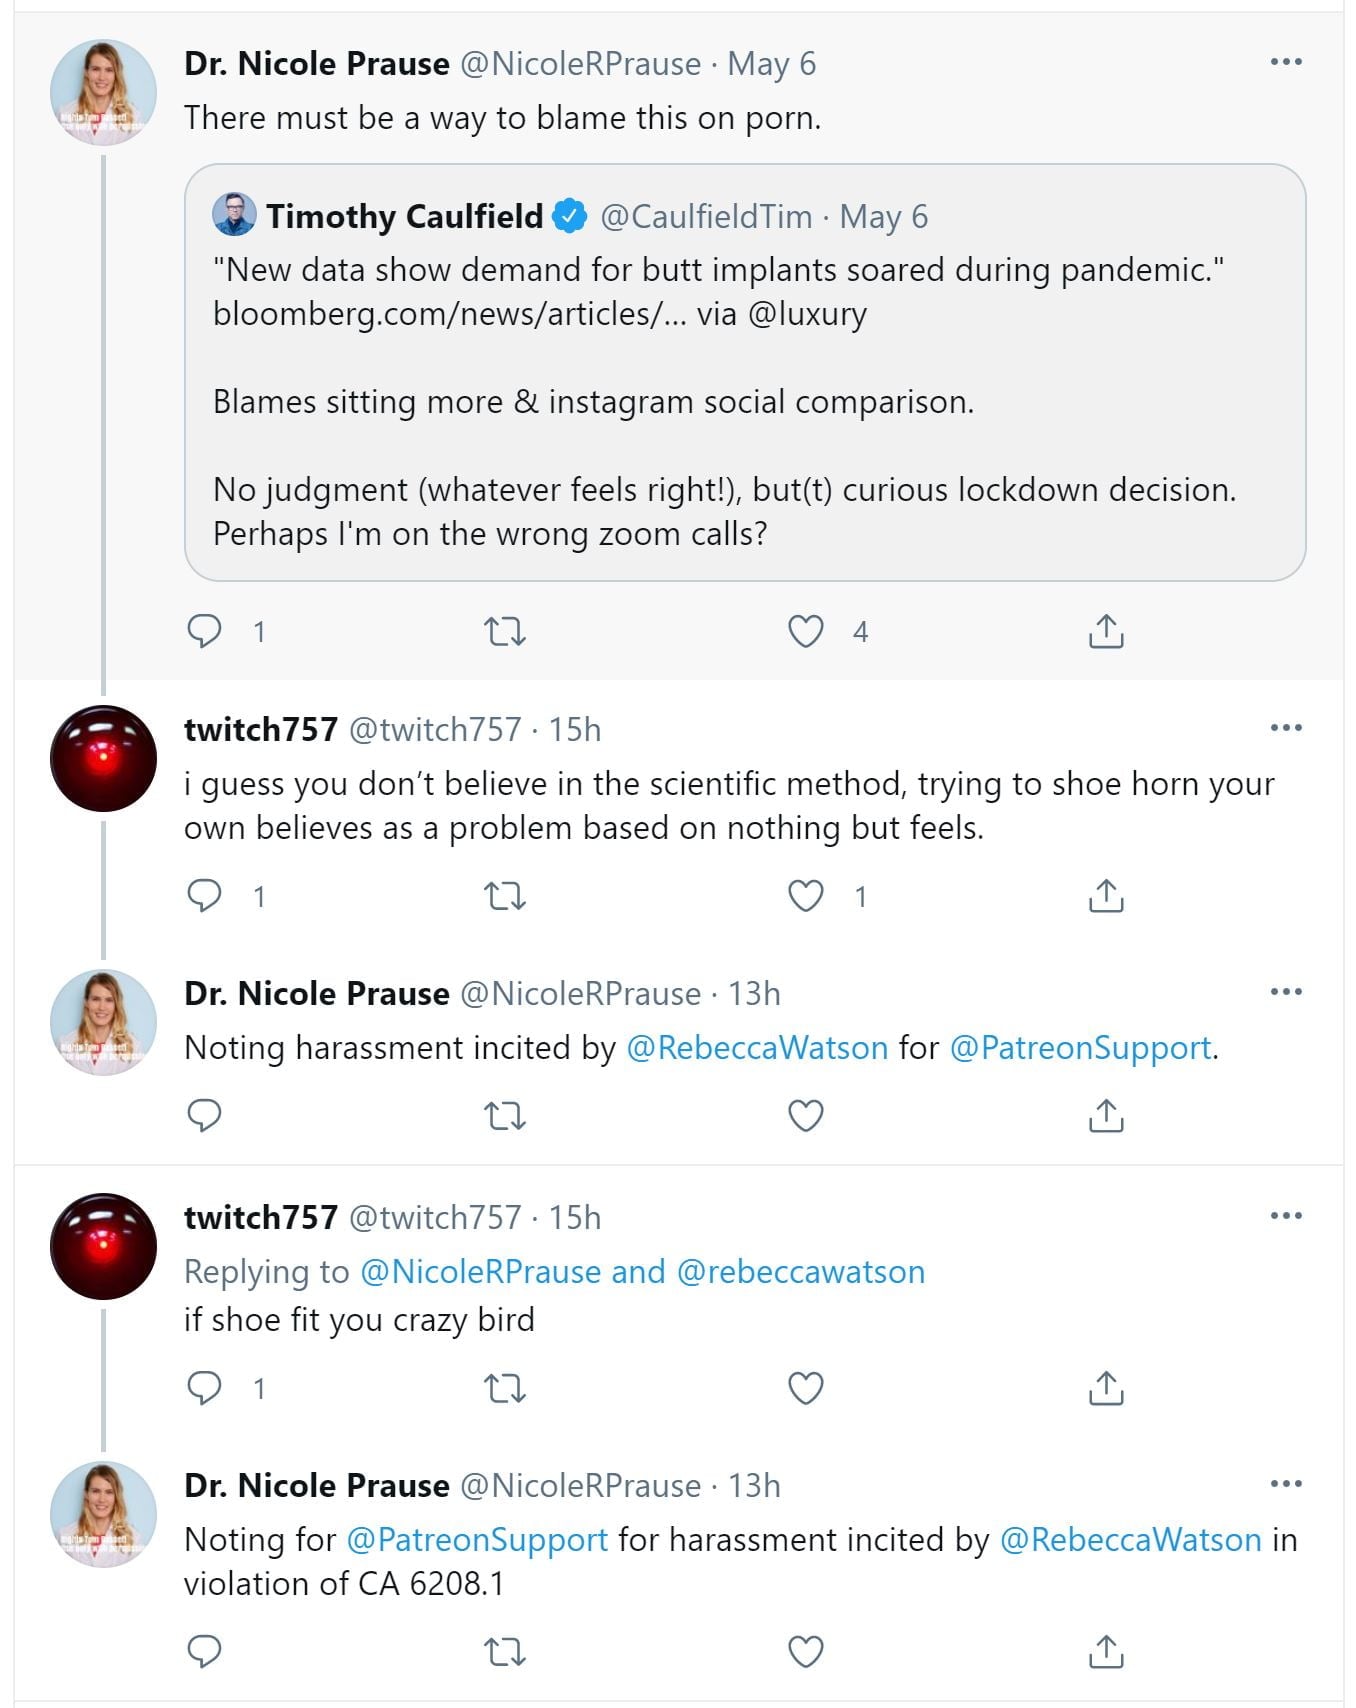Open more options for 'crazy bird' tweet

click(x=1285, y=1216)
